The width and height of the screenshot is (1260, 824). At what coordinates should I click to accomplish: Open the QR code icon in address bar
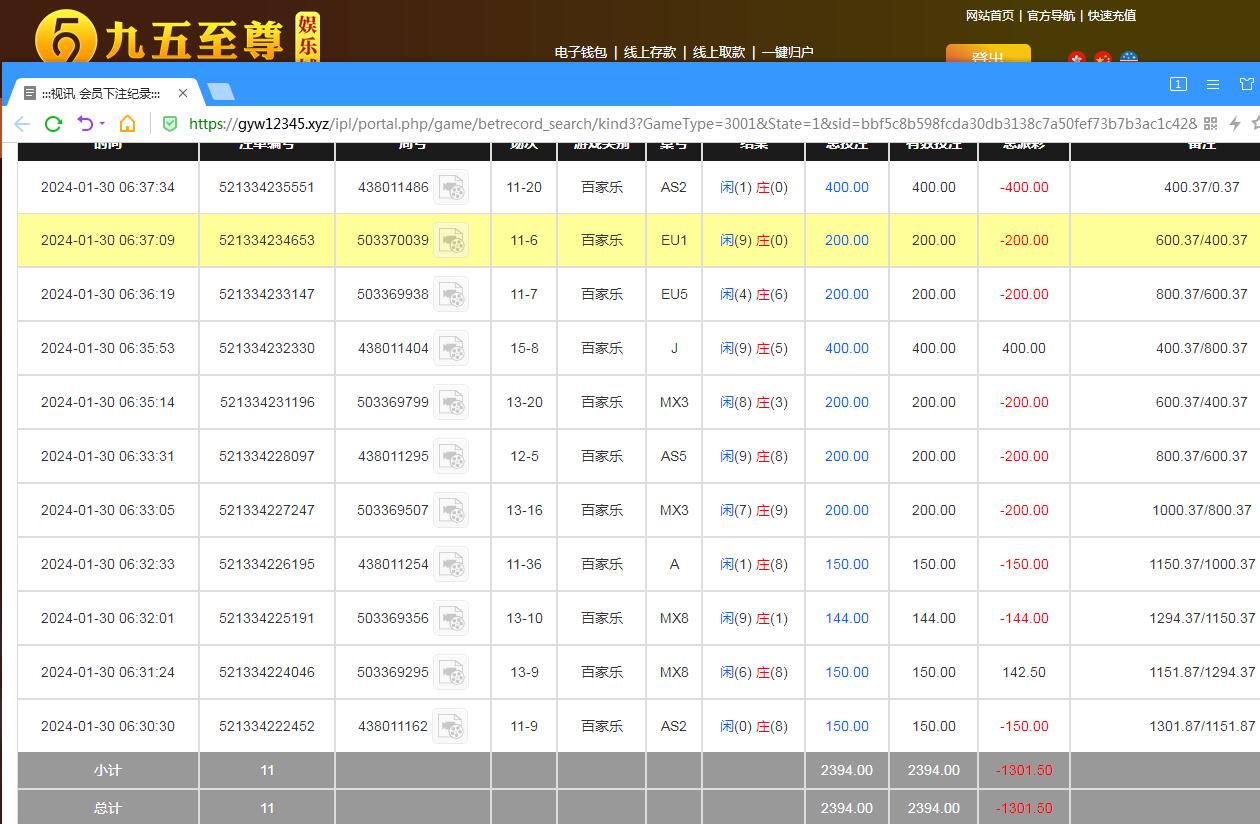tap(1210, 123)
